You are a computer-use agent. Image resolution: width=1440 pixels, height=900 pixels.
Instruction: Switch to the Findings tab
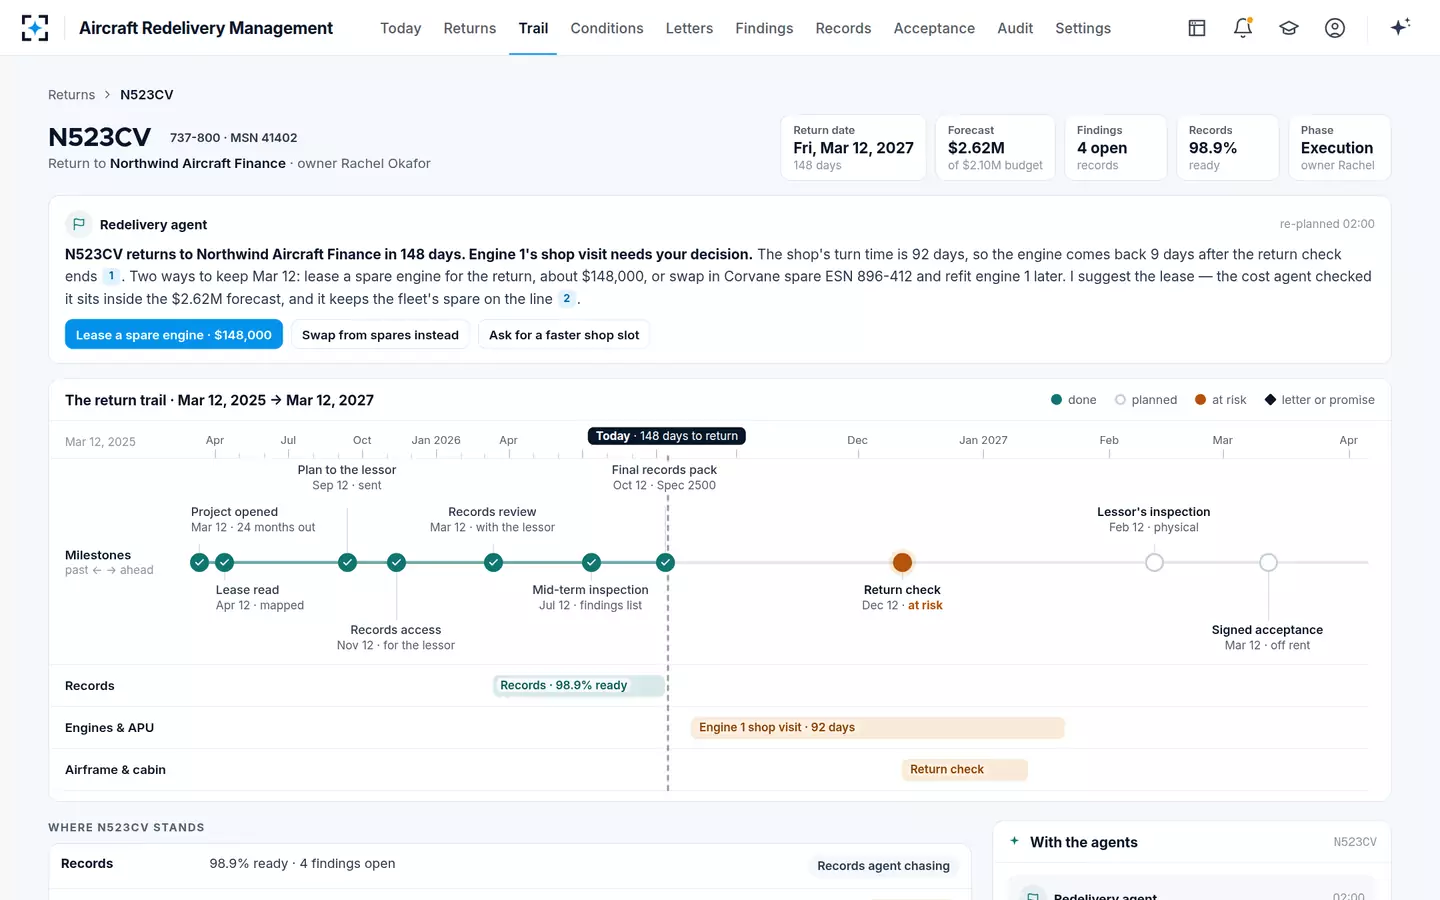tap(764, 28)
